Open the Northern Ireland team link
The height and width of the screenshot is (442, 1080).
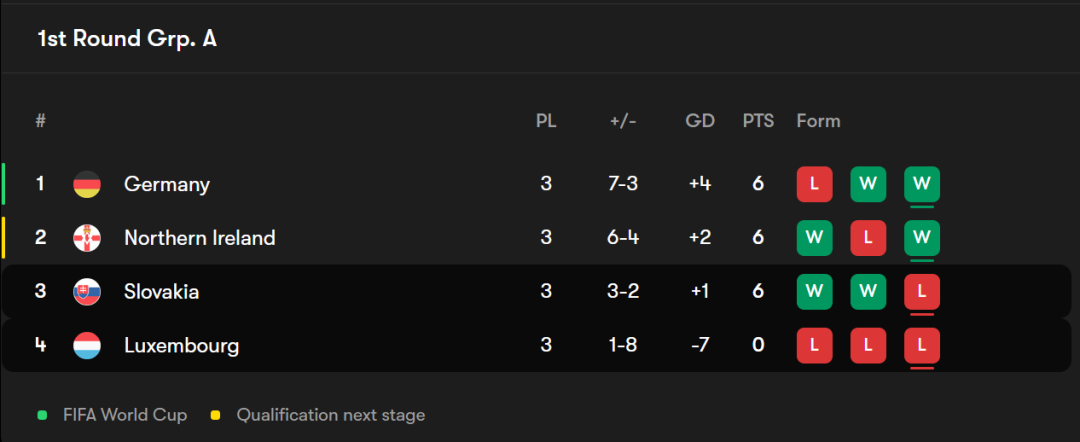(199, 238)
